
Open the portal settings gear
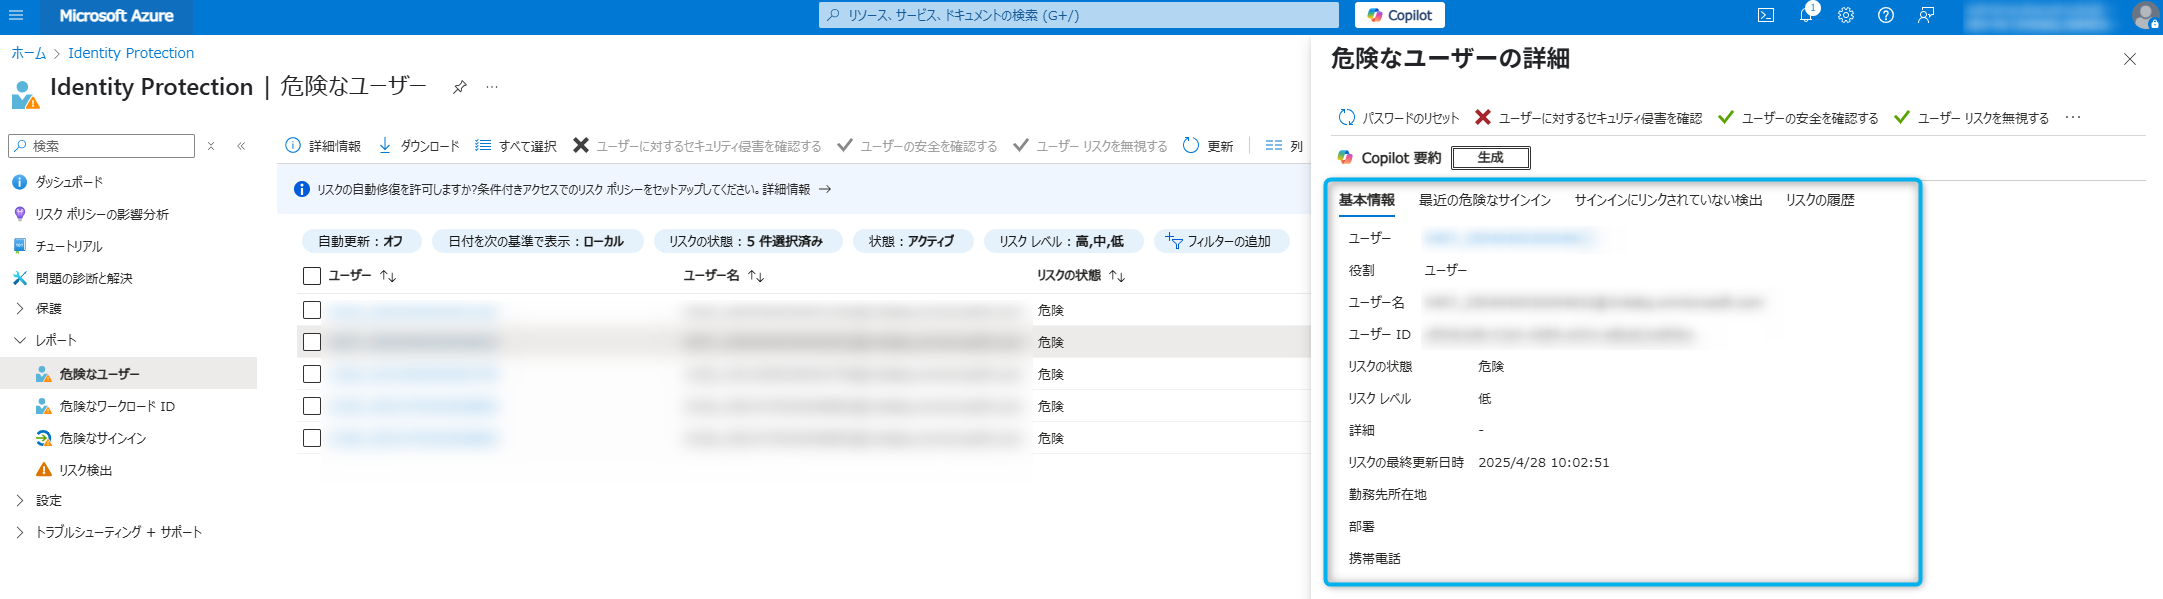1846,15
